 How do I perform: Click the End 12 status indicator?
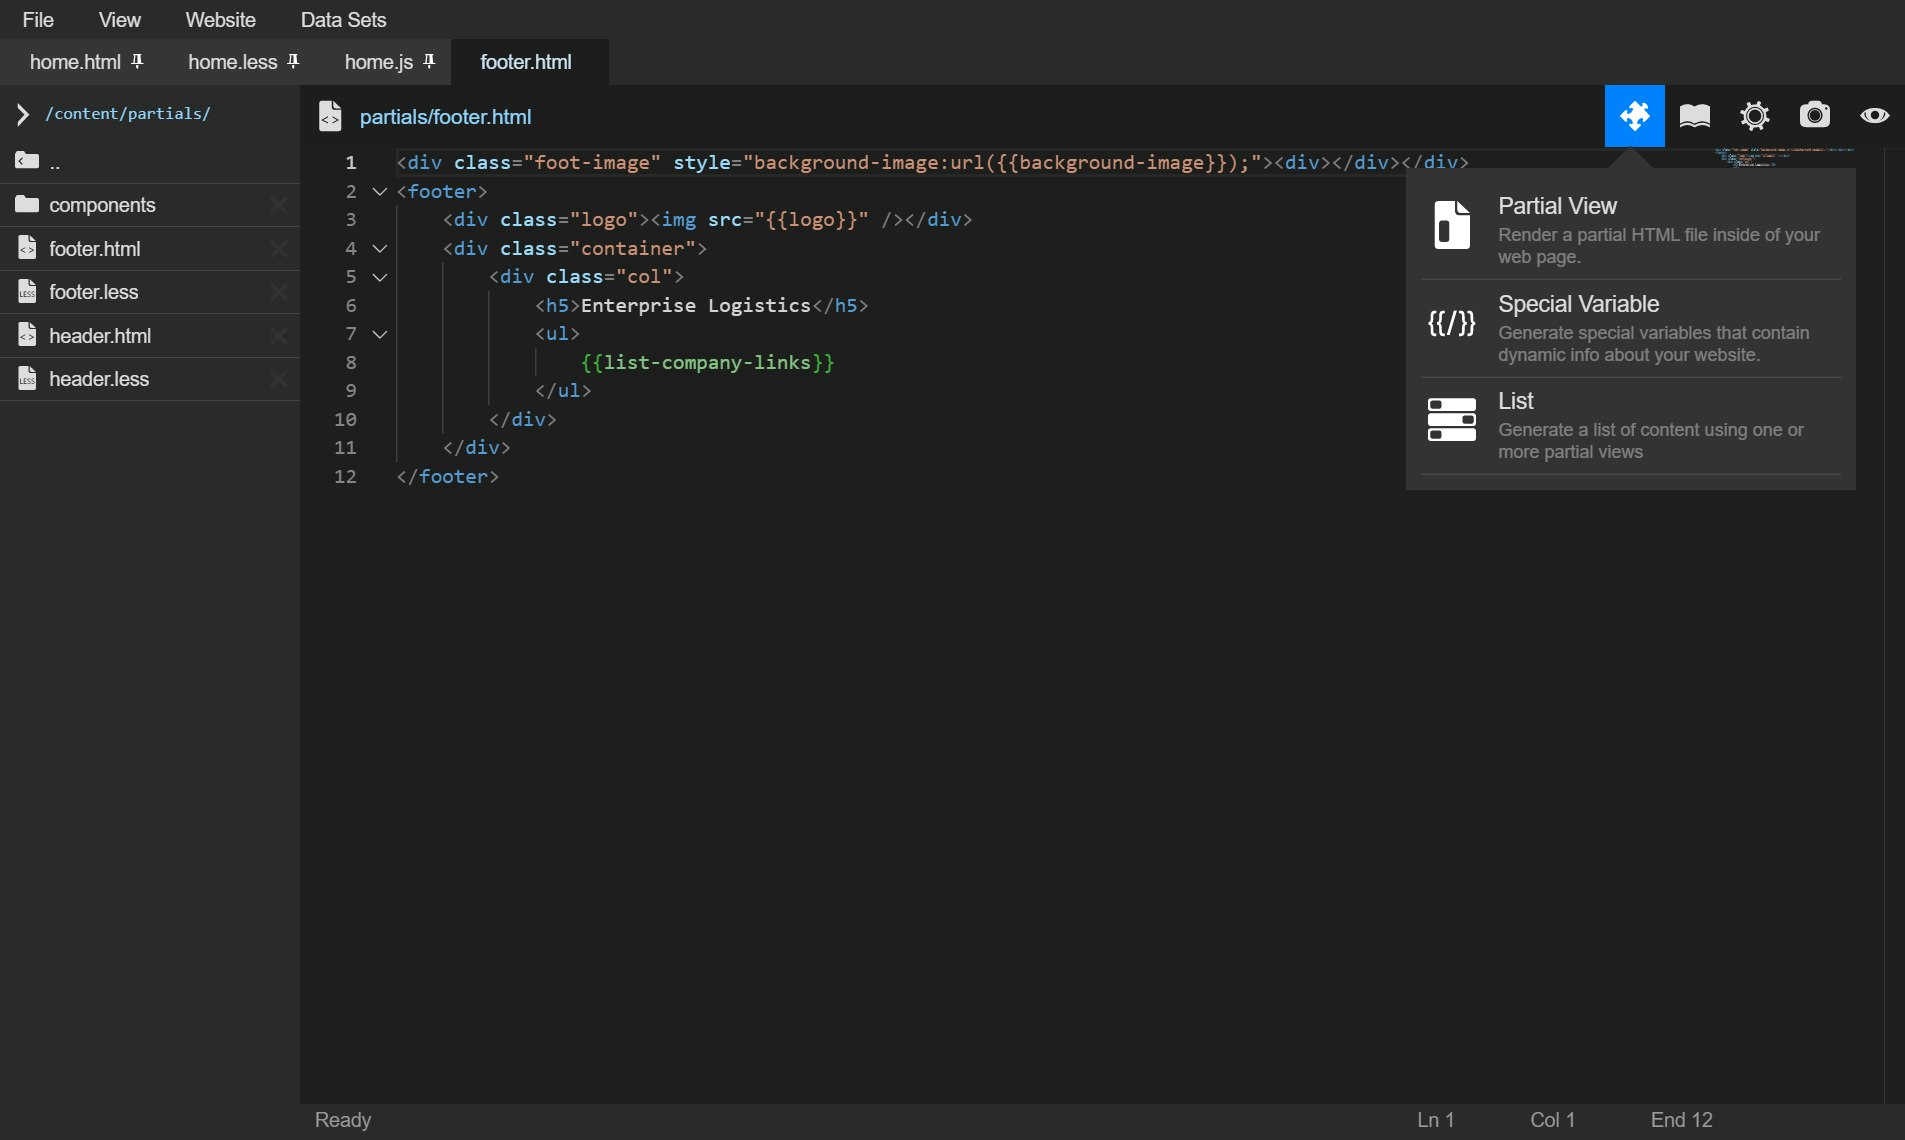coord(1681,1120)
